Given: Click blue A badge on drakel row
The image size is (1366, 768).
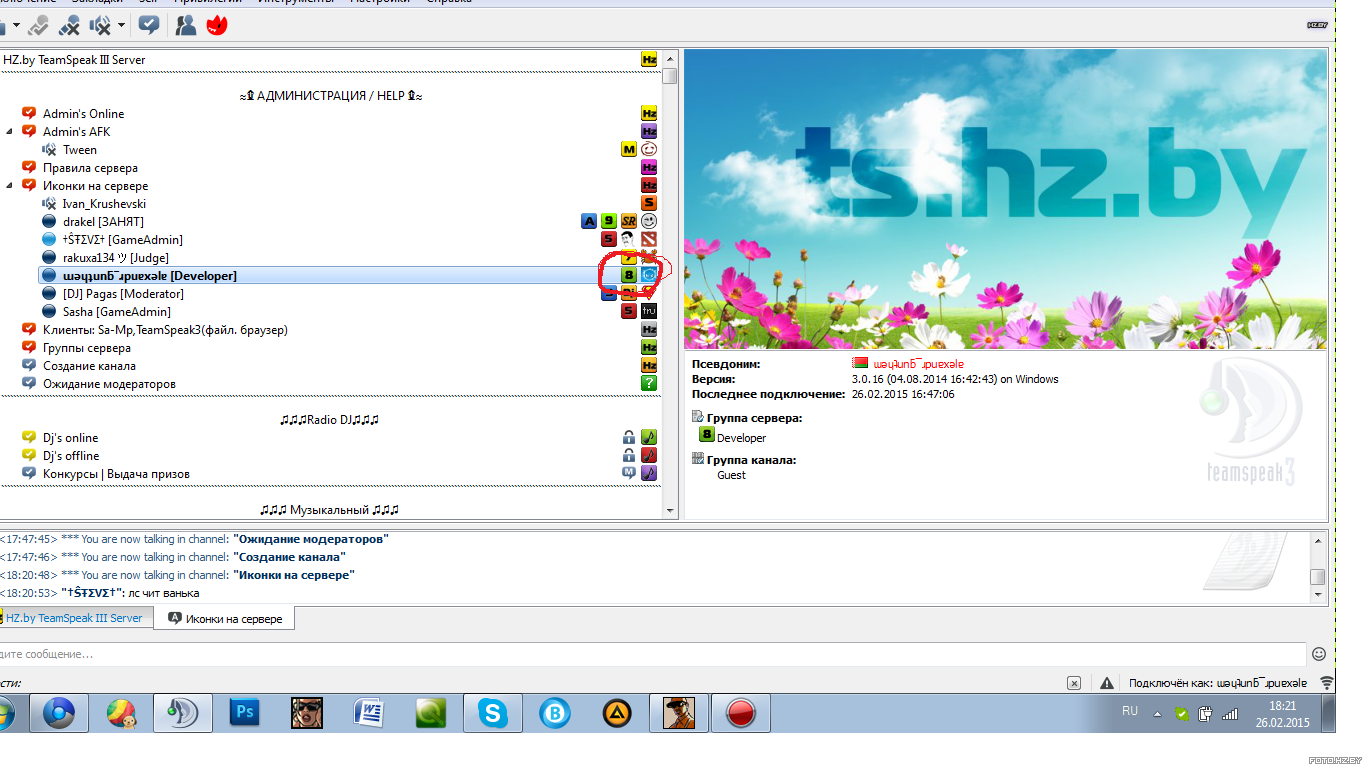Looking at the screenshot, I should pyautogui.click(x=589, y=221).
